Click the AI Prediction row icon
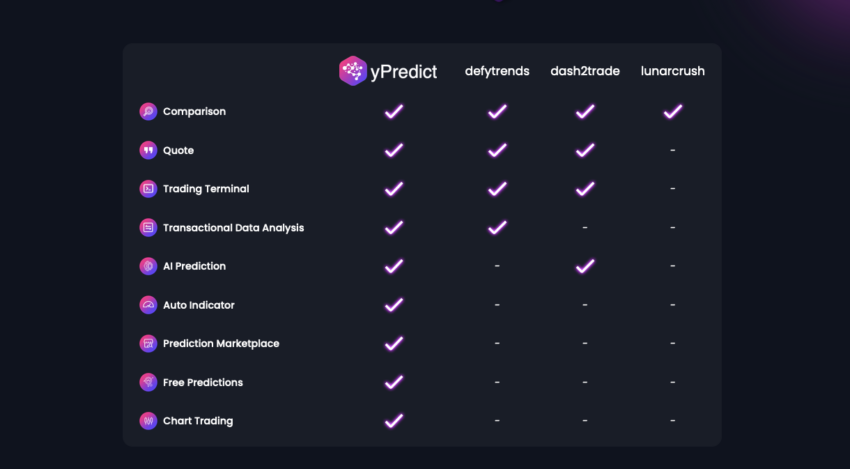Viewport: 850px width, 469px height. (x=148, y=266)
